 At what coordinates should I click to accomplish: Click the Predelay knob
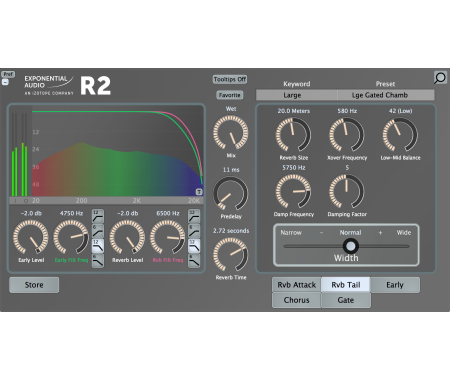[231, 194]
